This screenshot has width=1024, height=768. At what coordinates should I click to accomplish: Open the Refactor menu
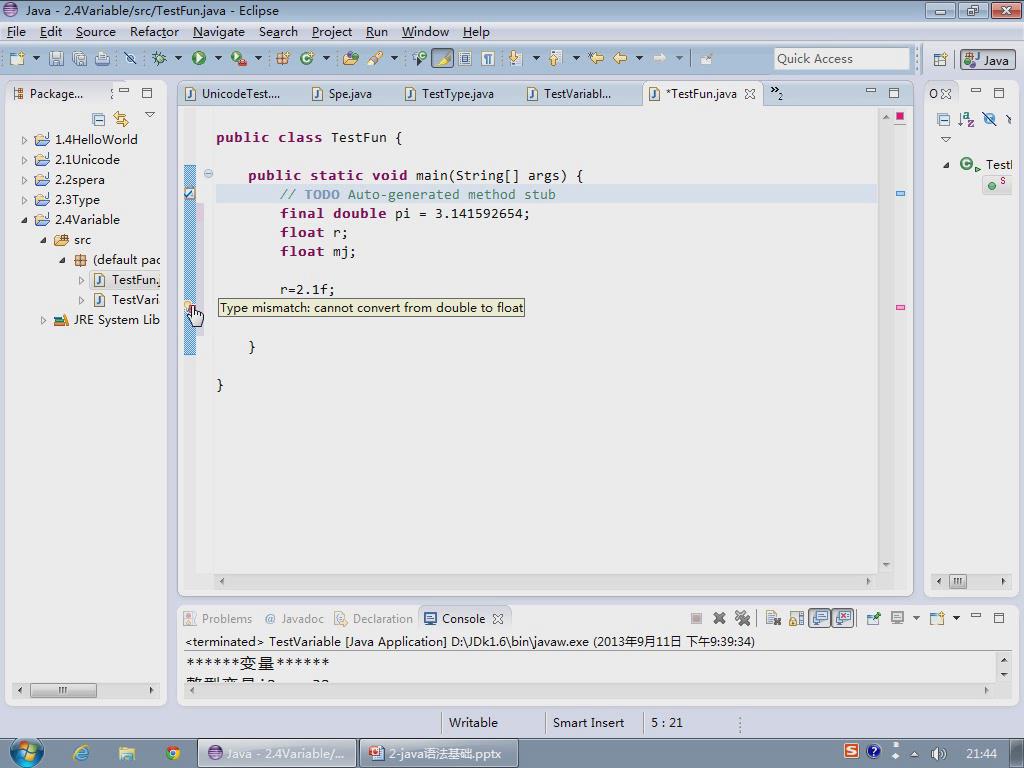click(154, 31)
